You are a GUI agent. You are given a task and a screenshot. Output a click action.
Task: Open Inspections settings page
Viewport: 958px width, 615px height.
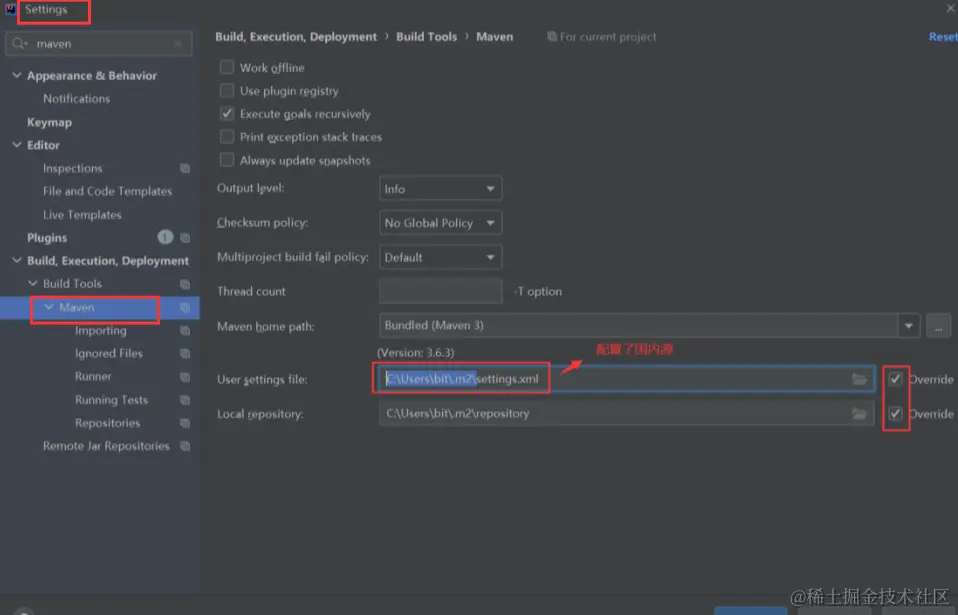tap(73, 168)
